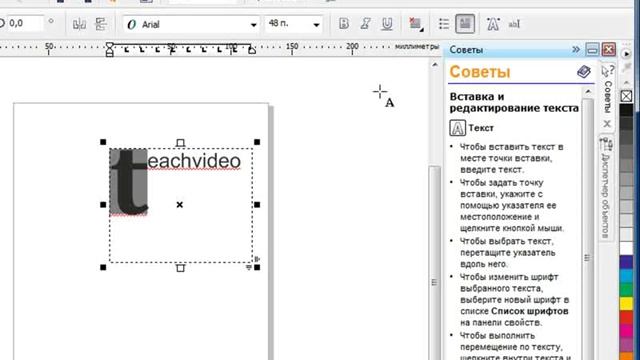This screenshot has height=360, width=640.
Task: Open the 48 pt font size dropdown
Action: click(x=316, y=25)
